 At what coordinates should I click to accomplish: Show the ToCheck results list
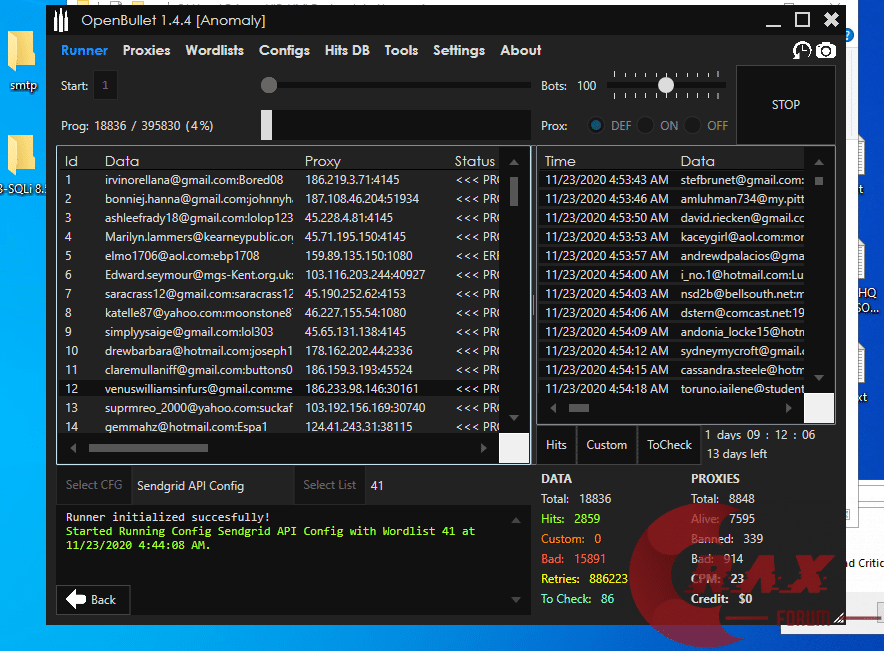669,445
